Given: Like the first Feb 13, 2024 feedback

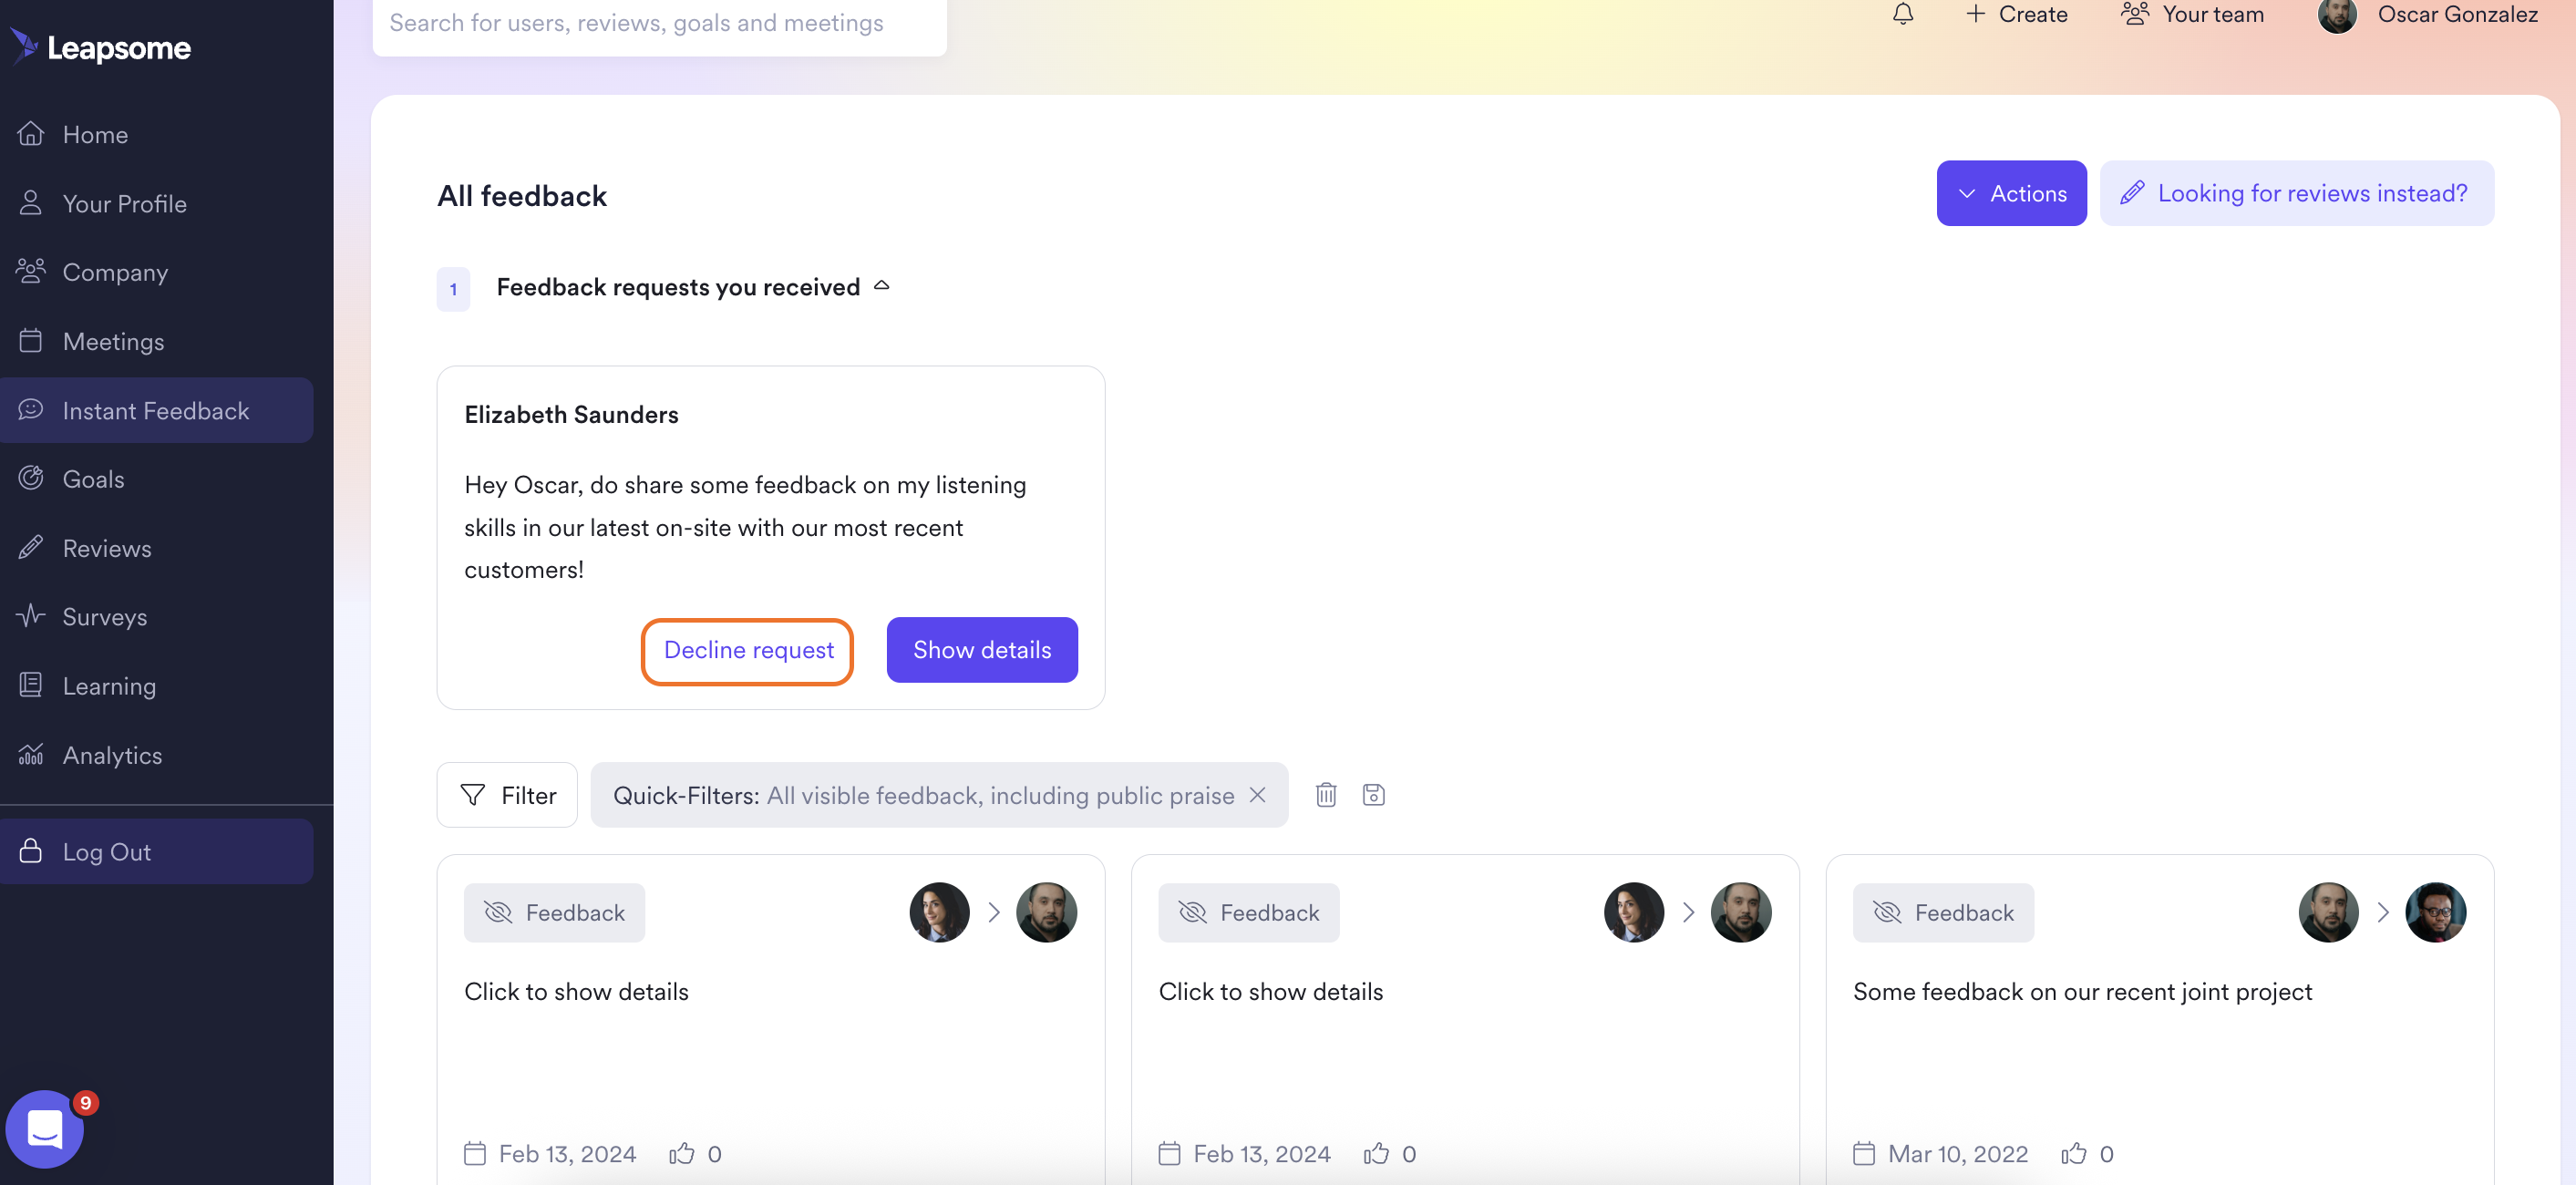Looking at the screenshot, I should coord(682,1153).
